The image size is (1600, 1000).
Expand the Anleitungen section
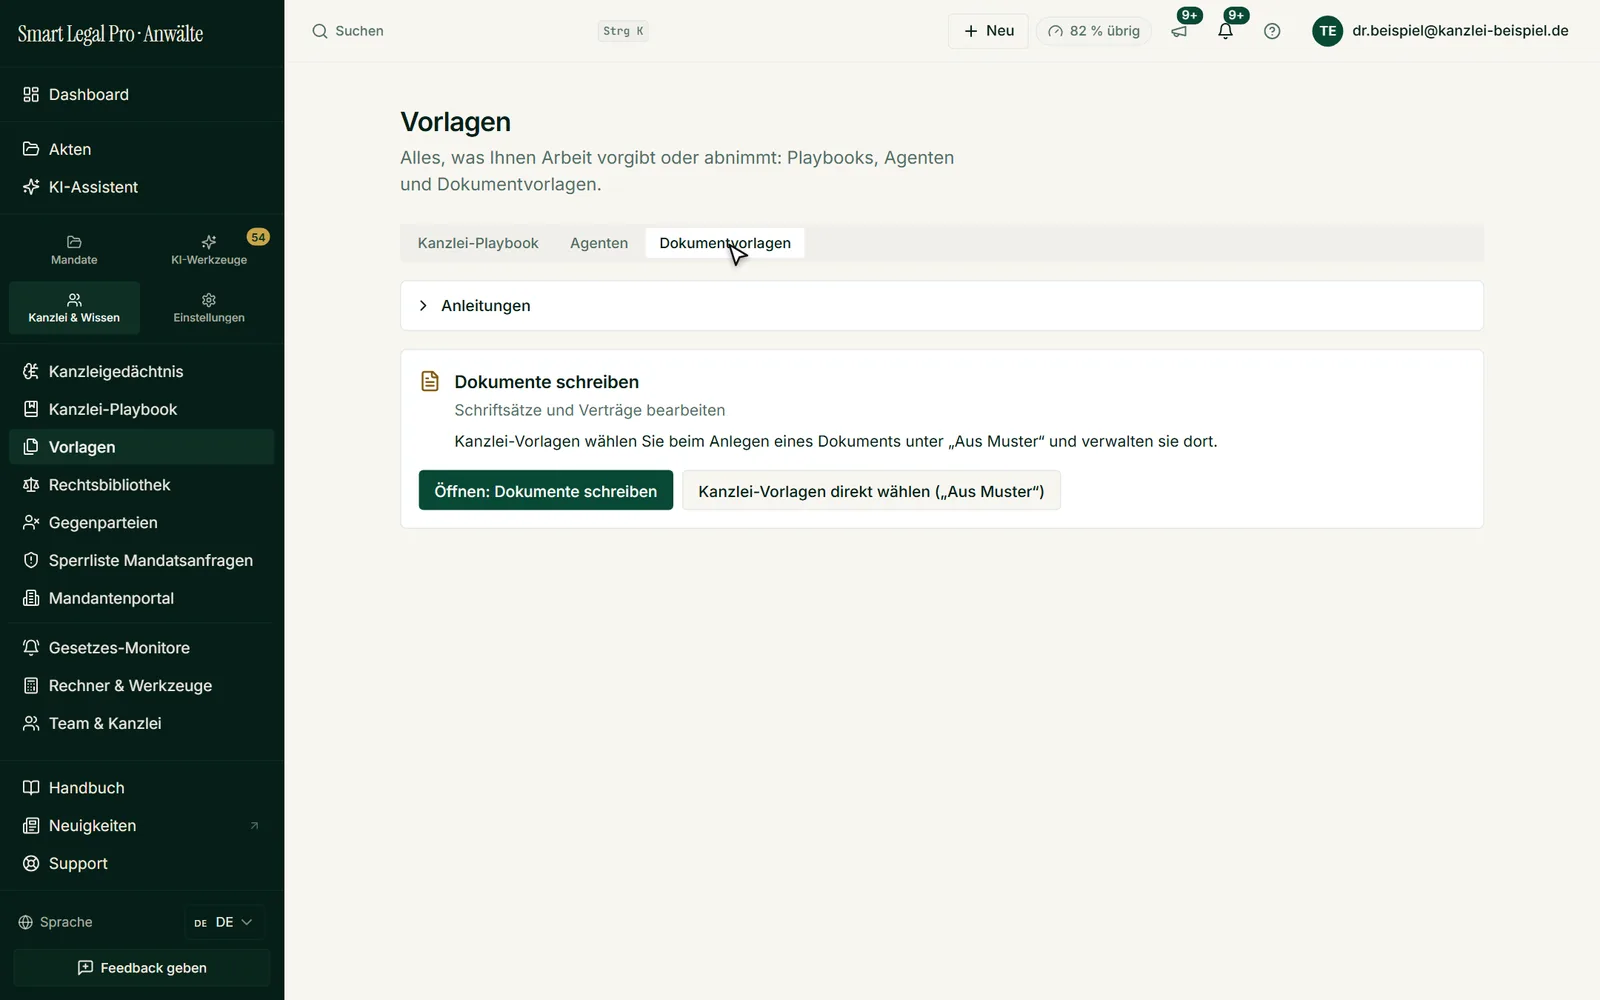click(942, 306)
